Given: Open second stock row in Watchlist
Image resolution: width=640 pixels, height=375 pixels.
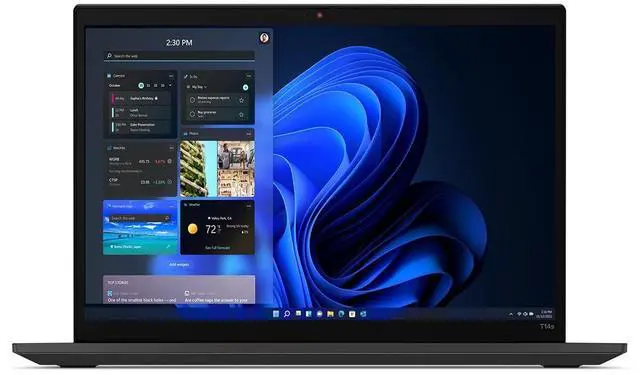Looking at the screenshot, I should [x=140, y=182].
